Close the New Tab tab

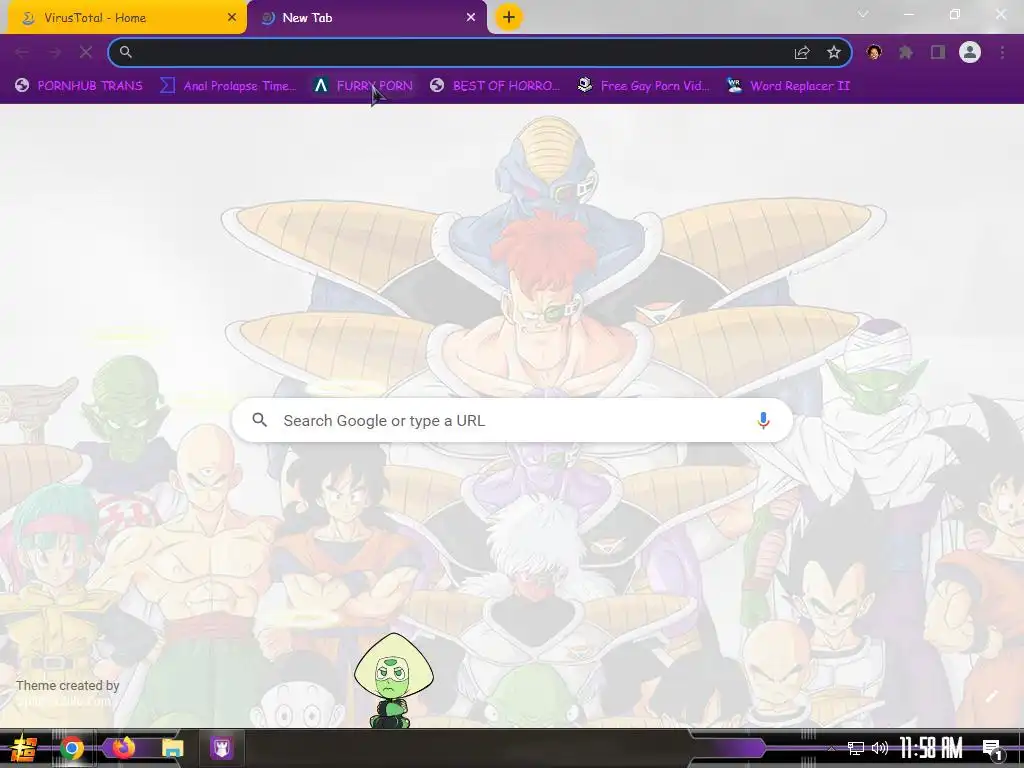pyautogui.click(x=471, y=18)
